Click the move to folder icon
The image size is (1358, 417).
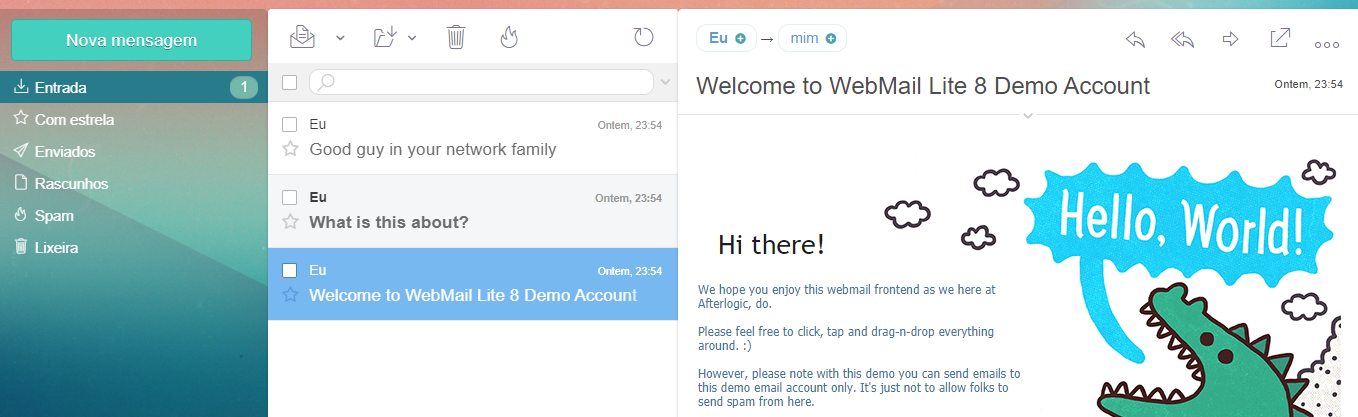385,38
